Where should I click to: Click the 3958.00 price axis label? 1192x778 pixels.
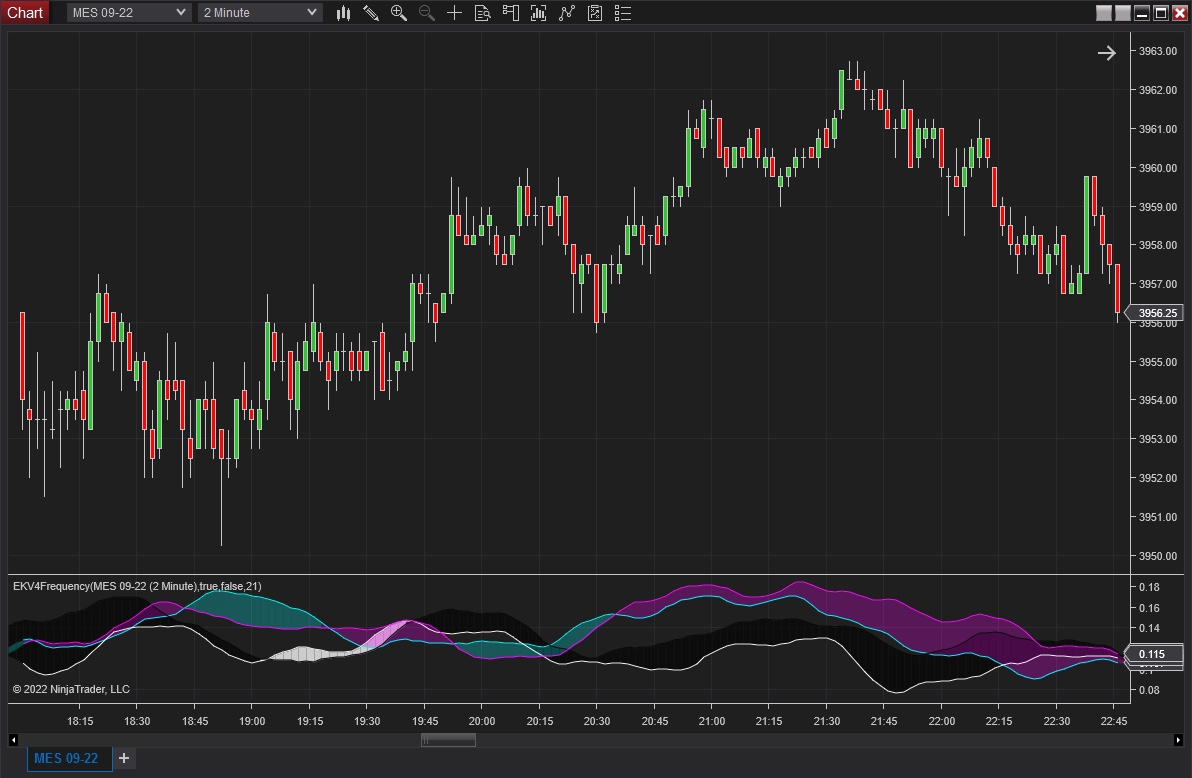1158,246
